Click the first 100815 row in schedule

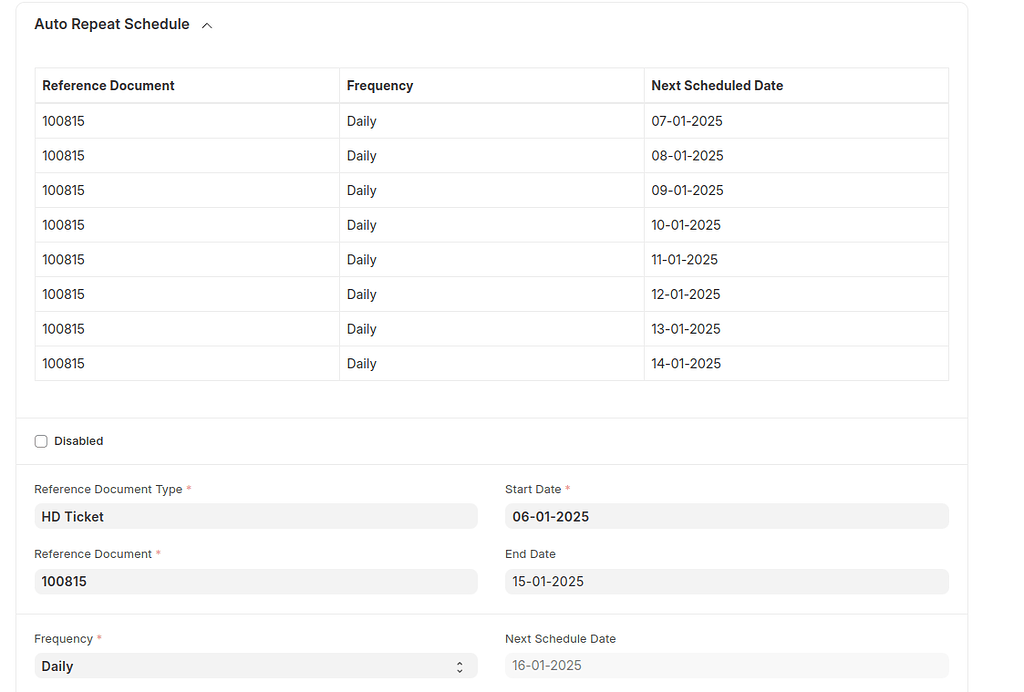tap(63, 121)
